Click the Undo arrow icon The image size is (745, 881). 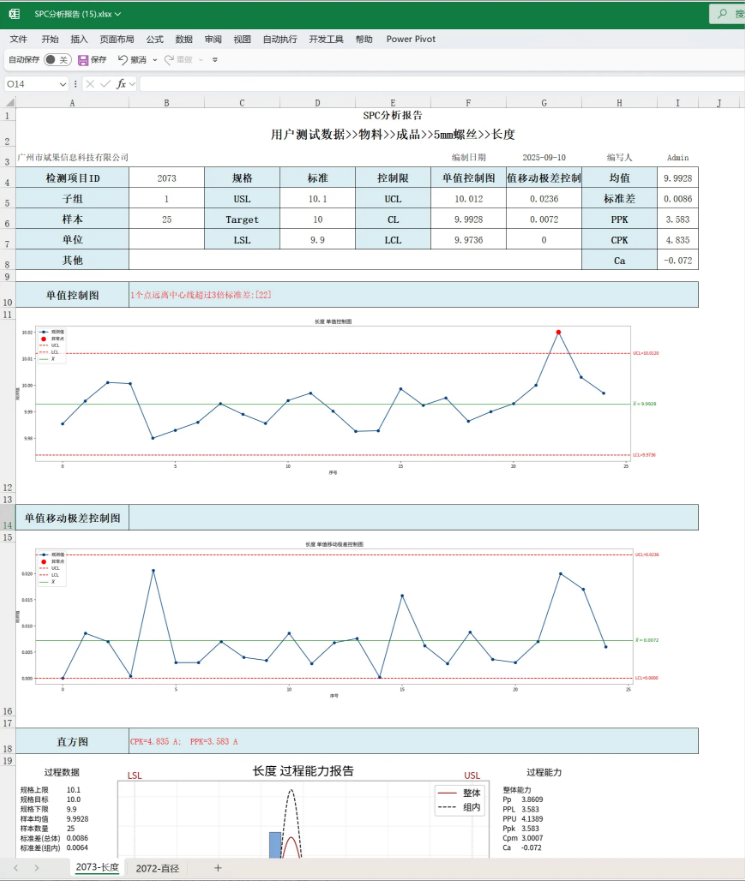122,60
